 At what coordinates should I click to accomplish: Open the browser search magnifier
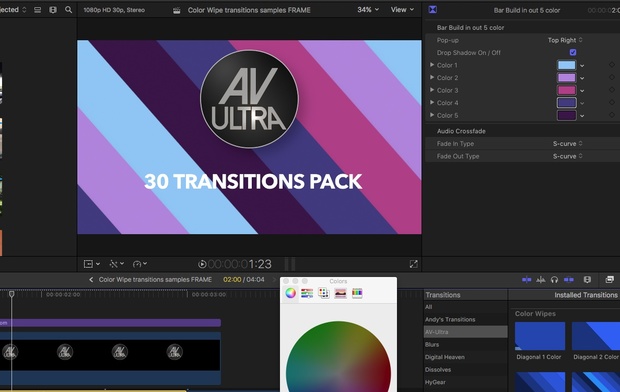[x=68, y=9]
